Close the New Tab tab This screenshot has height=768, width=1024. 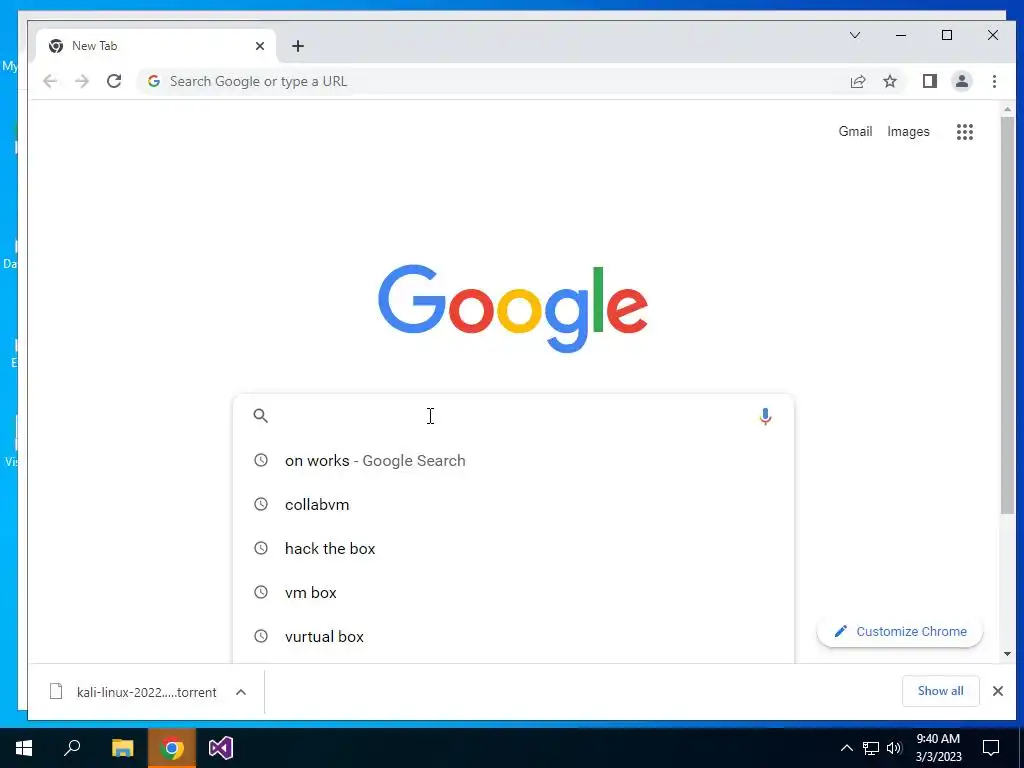pyautogui.click(x=260, y=46)
